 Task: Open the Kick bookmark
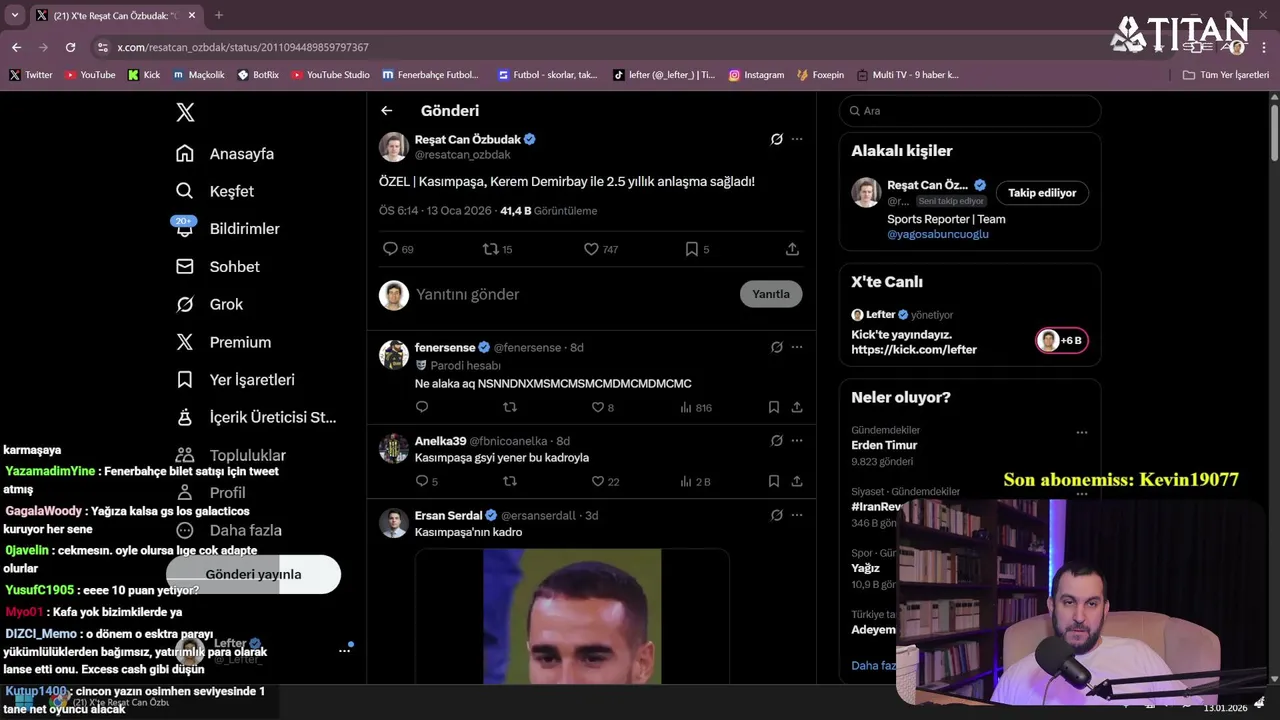pyautogui.click(x=144, y=75)
